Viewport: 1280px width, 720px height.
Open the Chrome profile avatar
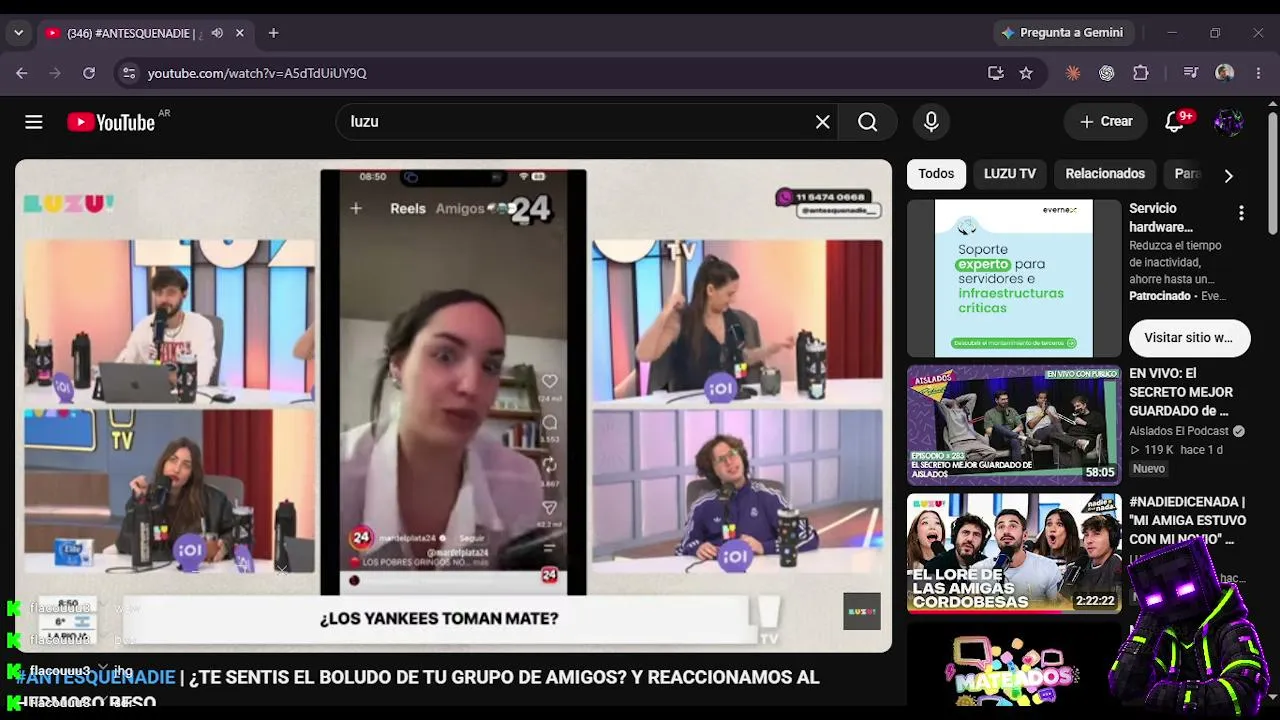point(1224,73)
